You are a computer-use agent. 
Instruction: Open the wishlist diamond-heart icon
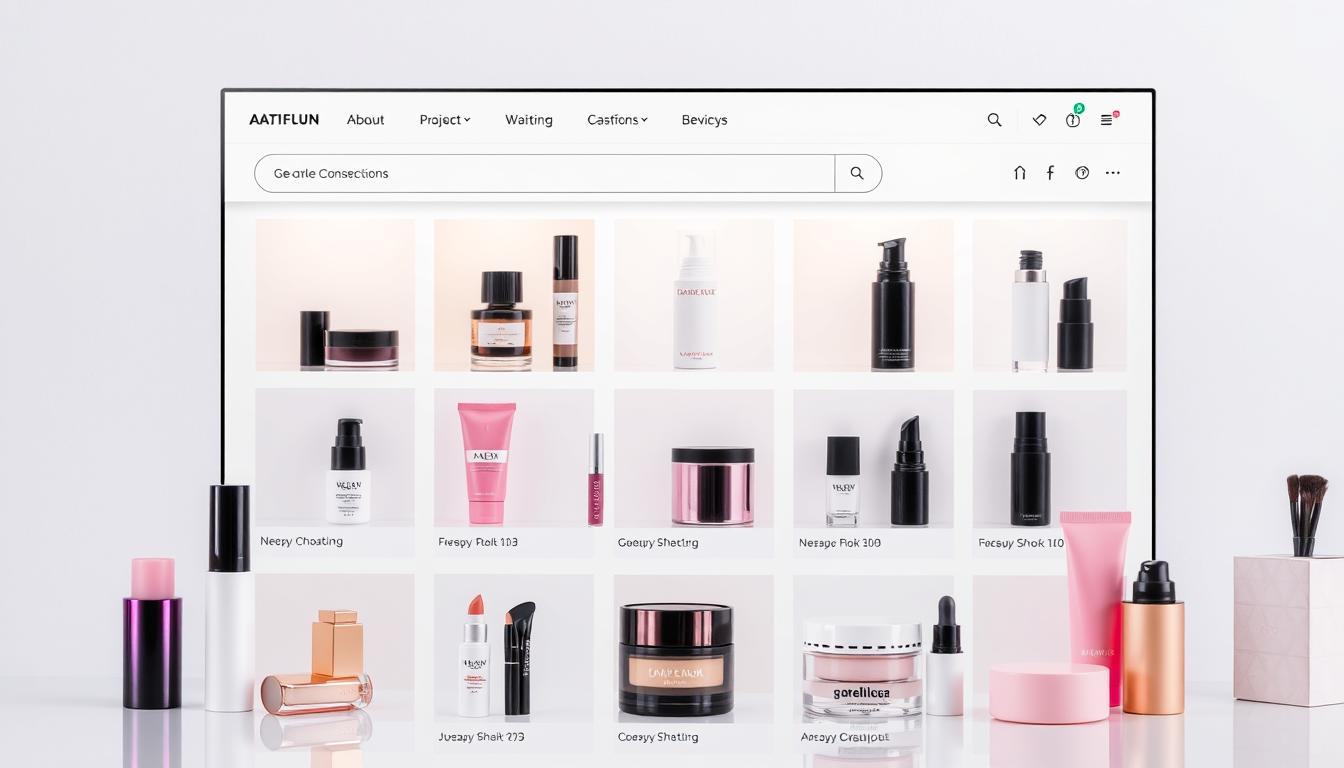[x=1039, y=120]
